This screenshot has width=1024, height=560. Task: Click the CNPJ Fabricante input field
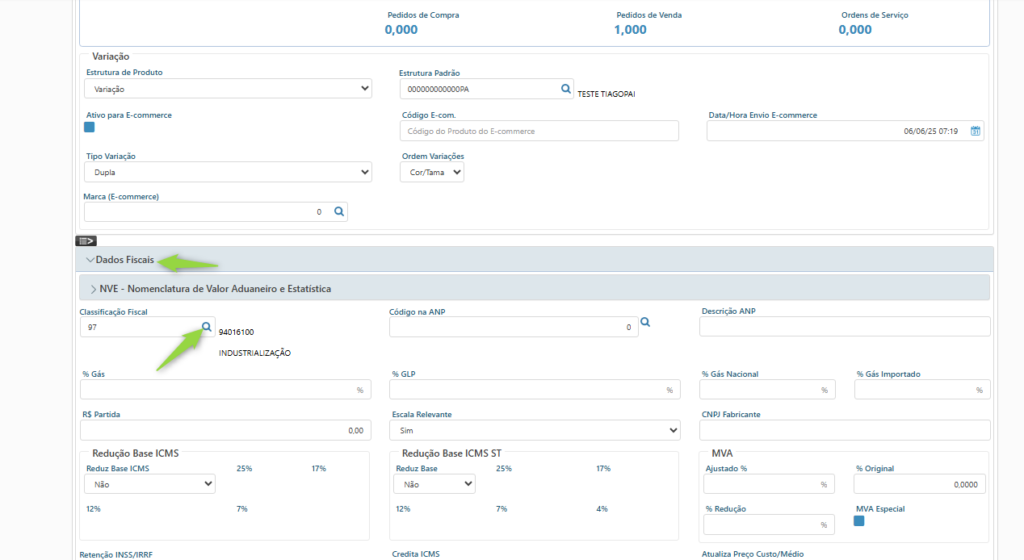tap(844, 430)
